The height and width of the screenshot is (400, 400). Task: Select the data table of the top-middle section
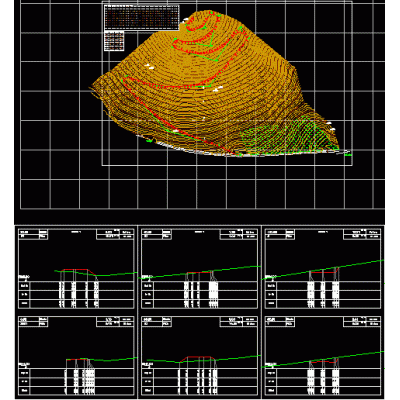(x=200, y=295)
